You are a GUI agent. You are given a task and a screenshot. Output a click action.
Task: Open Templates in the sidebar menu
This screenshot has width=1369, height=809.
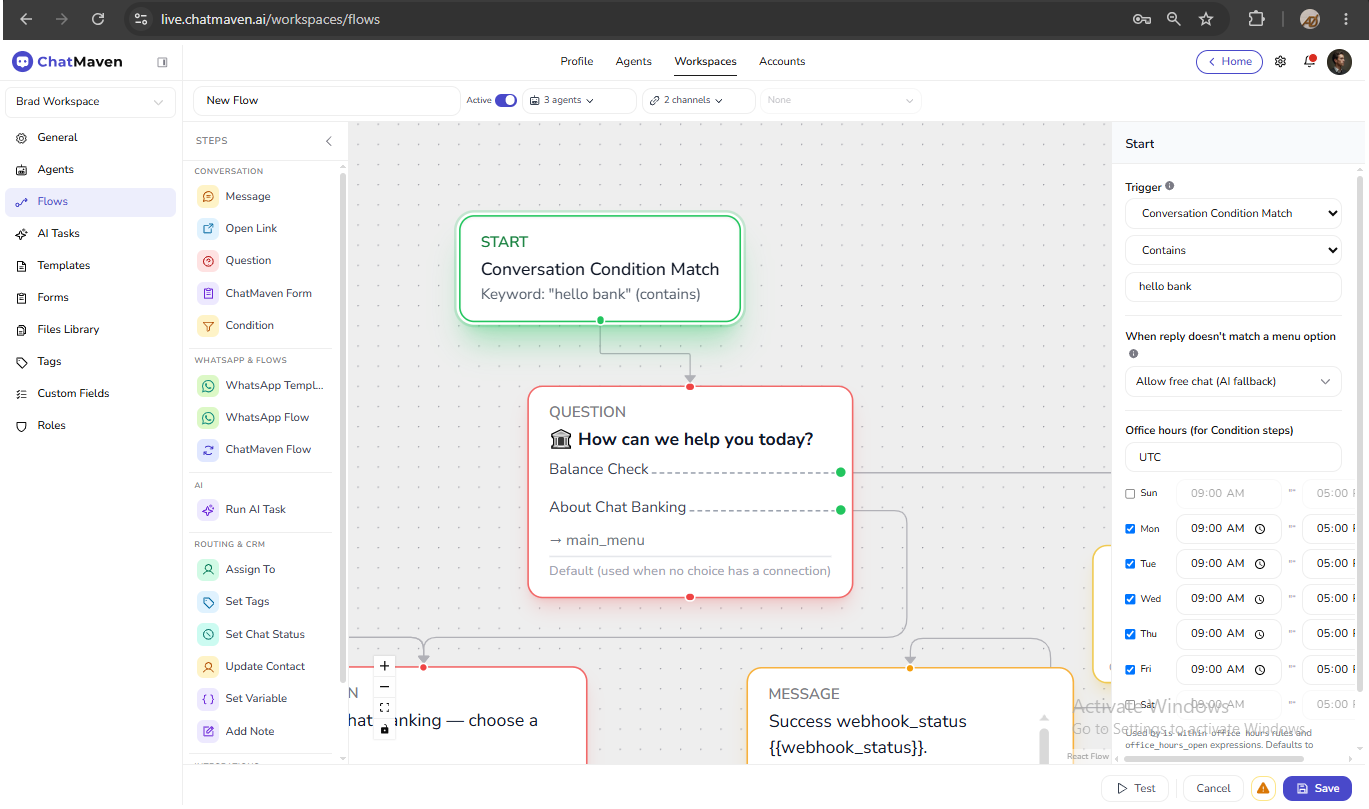pyautogui.click(x=64, y=266)
